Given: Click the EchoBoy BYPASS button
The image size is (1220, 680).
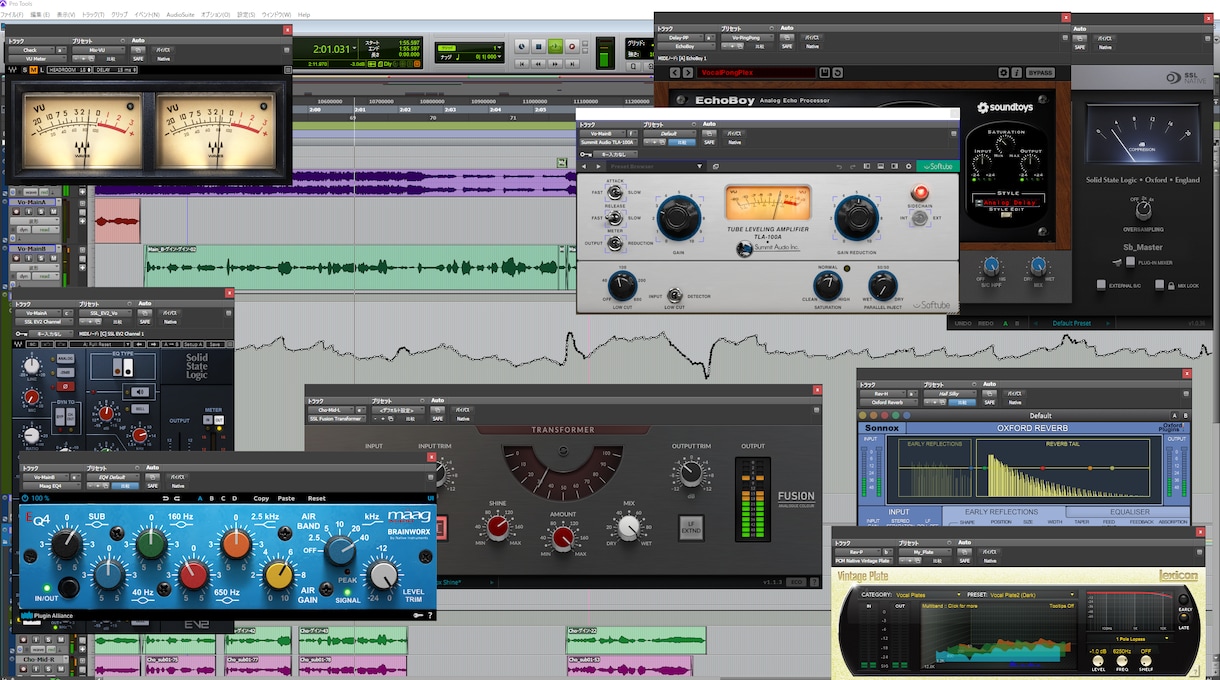Looking at the screenshot, I should click(1041, 73).
